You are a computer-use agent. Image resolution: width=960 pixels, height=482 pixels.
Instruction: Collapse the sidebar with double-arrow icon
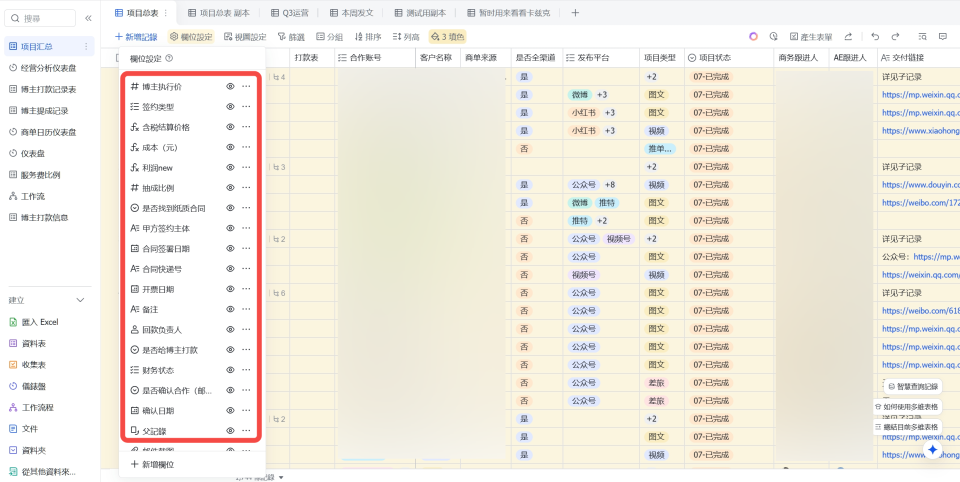pos(88,18)
